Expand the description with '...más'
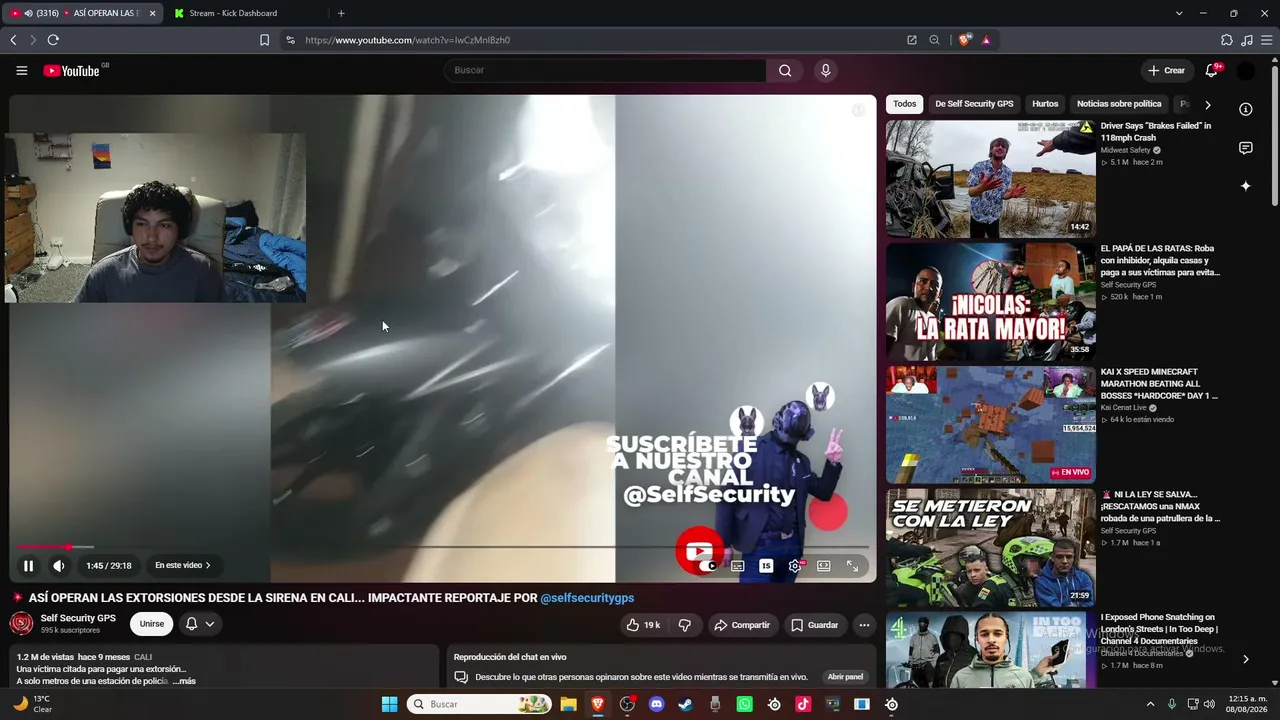This screenshot has width=1280, height=720. point(184,681)
